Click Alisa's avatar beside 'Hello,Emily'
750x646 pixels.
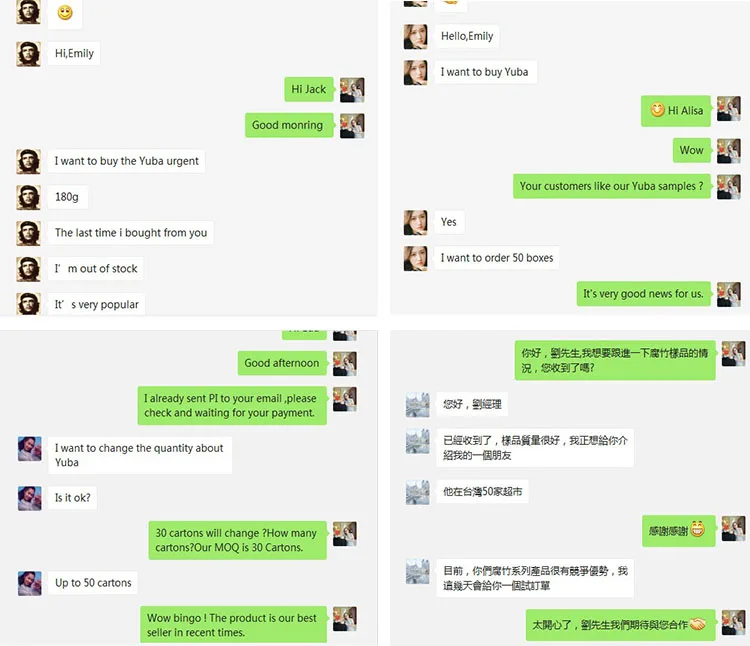tap(415, 37)
